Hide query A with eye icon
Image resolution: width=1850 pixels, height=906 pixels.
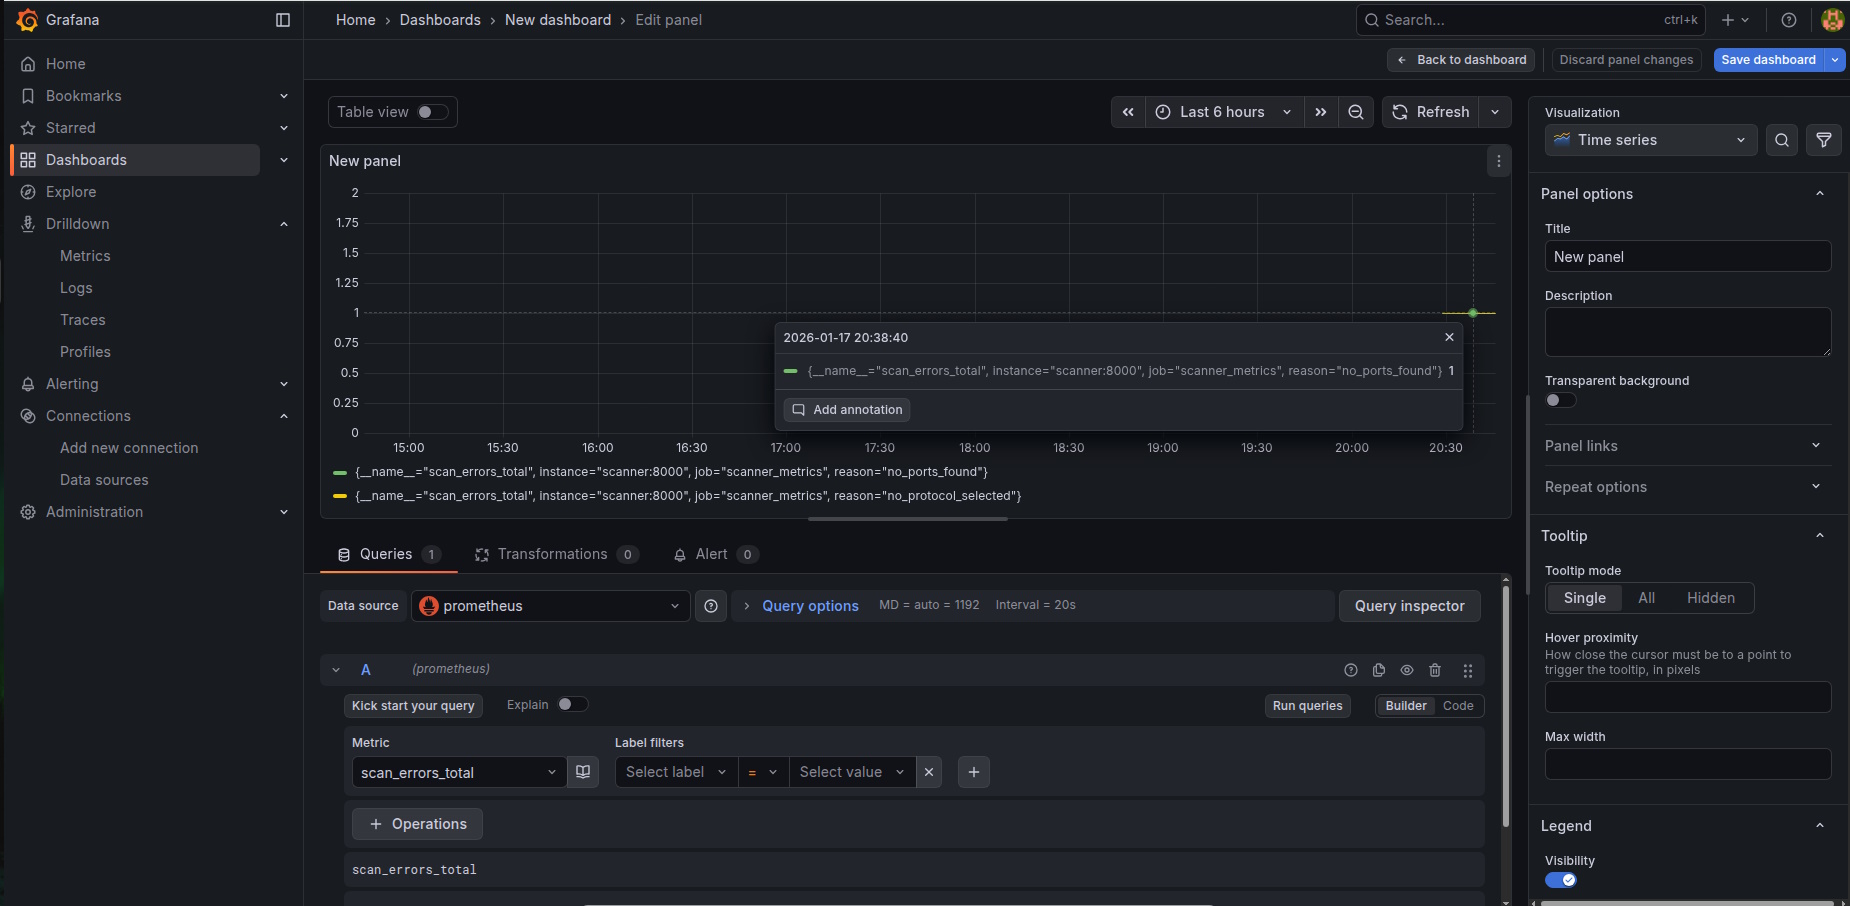(1407, 670)
